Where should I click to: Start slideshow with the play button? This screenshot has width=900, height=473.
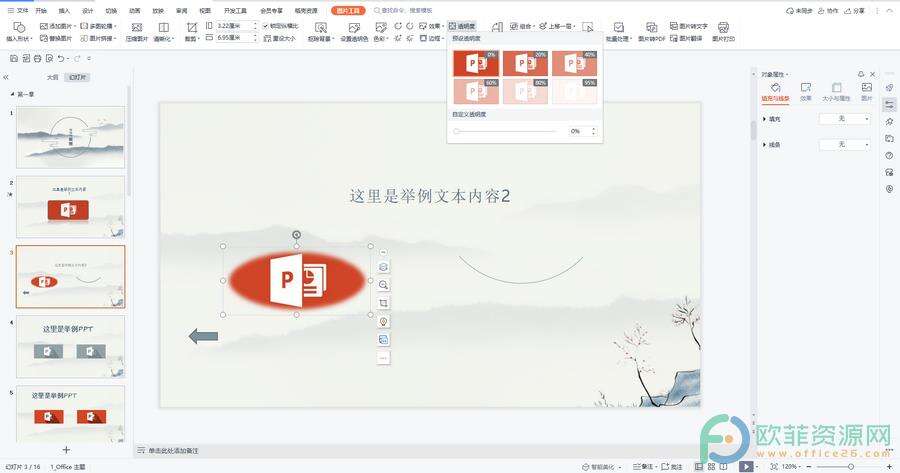[x=746, y=466]
